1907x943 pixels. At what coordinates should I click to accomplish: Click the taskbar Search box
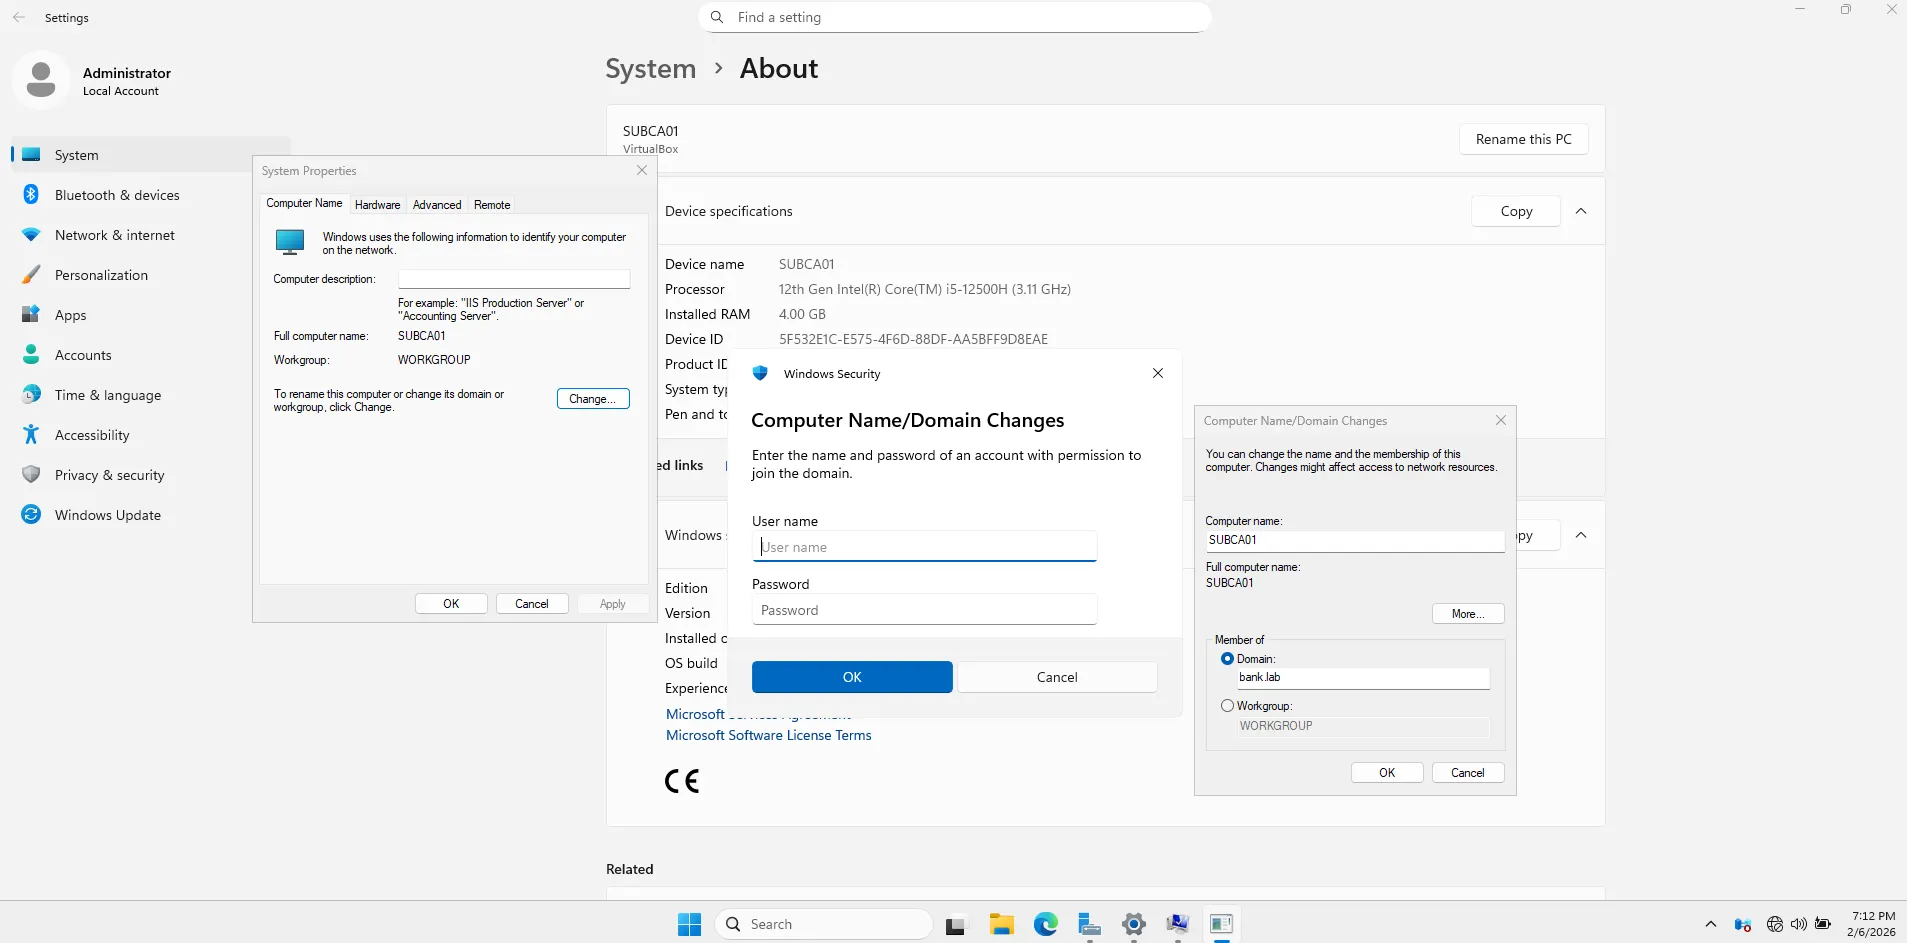pos(824,924)
